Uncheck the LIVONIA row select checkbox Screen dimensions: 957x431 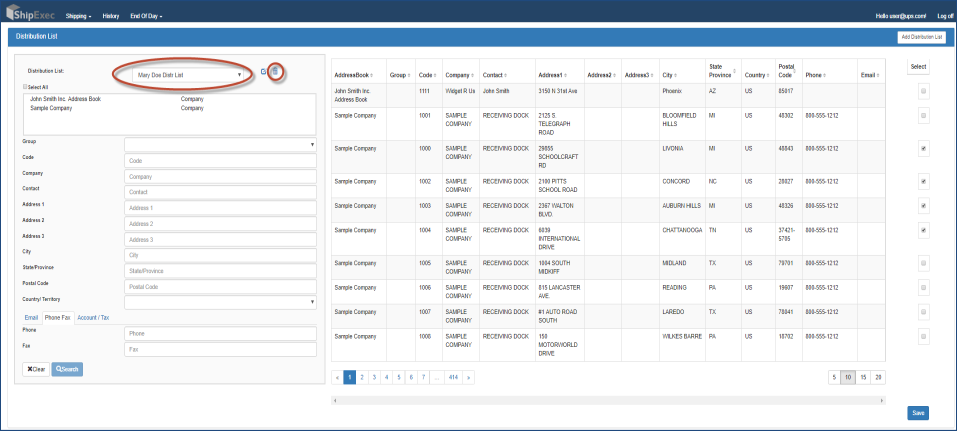pos(923,149)
